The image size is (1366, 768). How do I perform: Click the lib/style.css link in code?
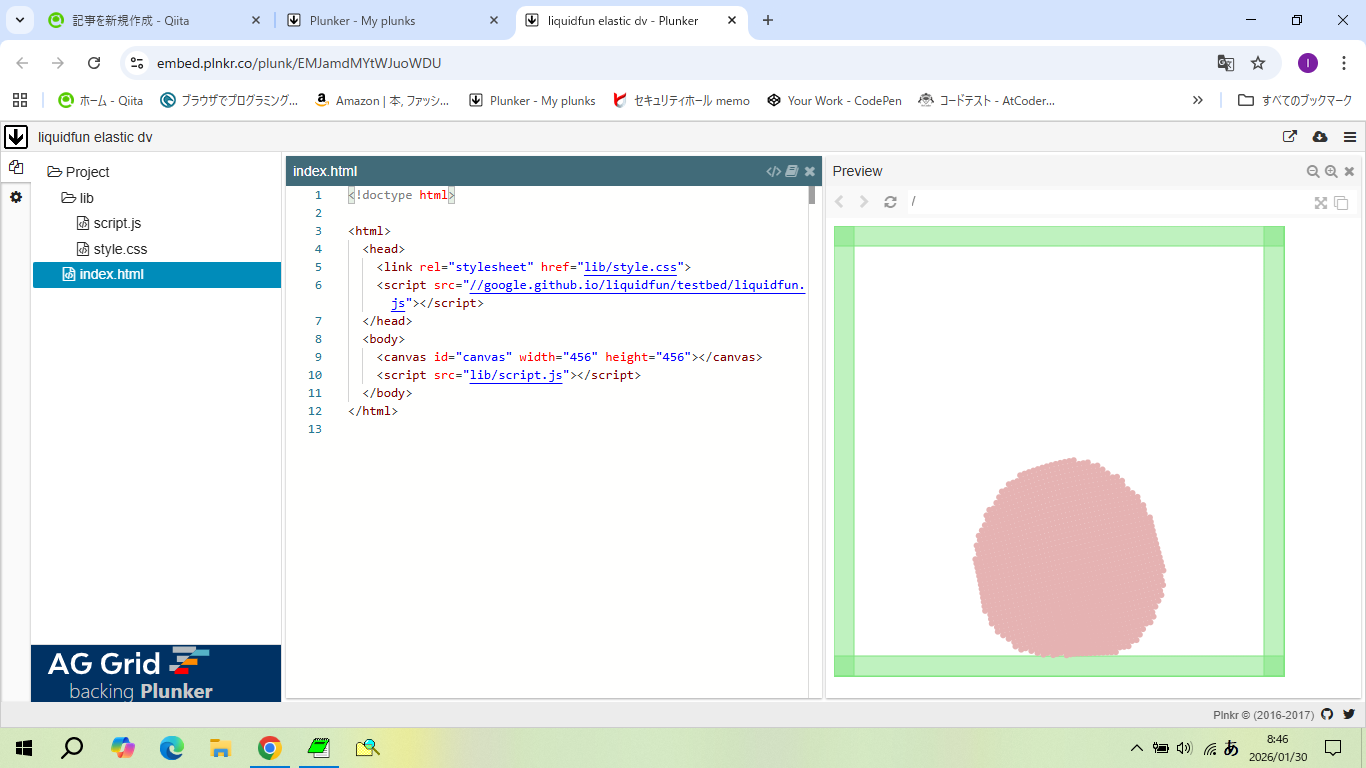(631, 267)
